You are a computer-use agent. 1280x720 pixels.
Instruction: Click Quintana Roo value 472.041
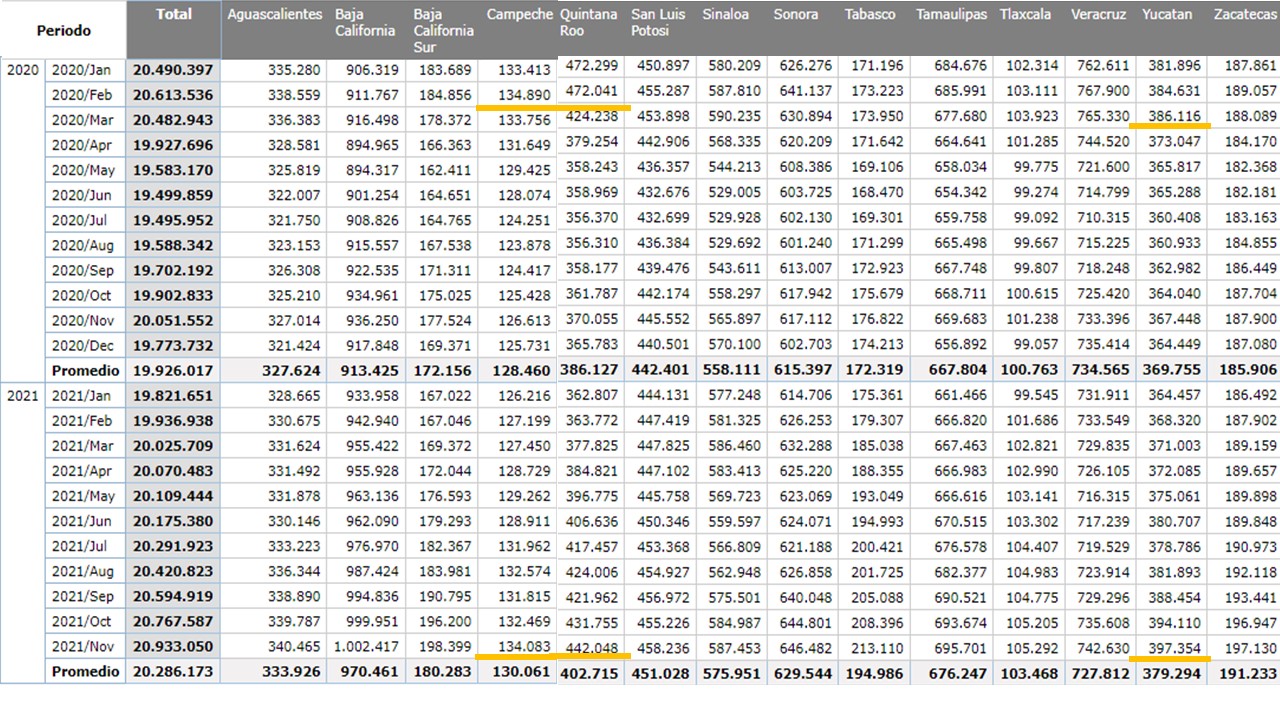coord(594,90)
